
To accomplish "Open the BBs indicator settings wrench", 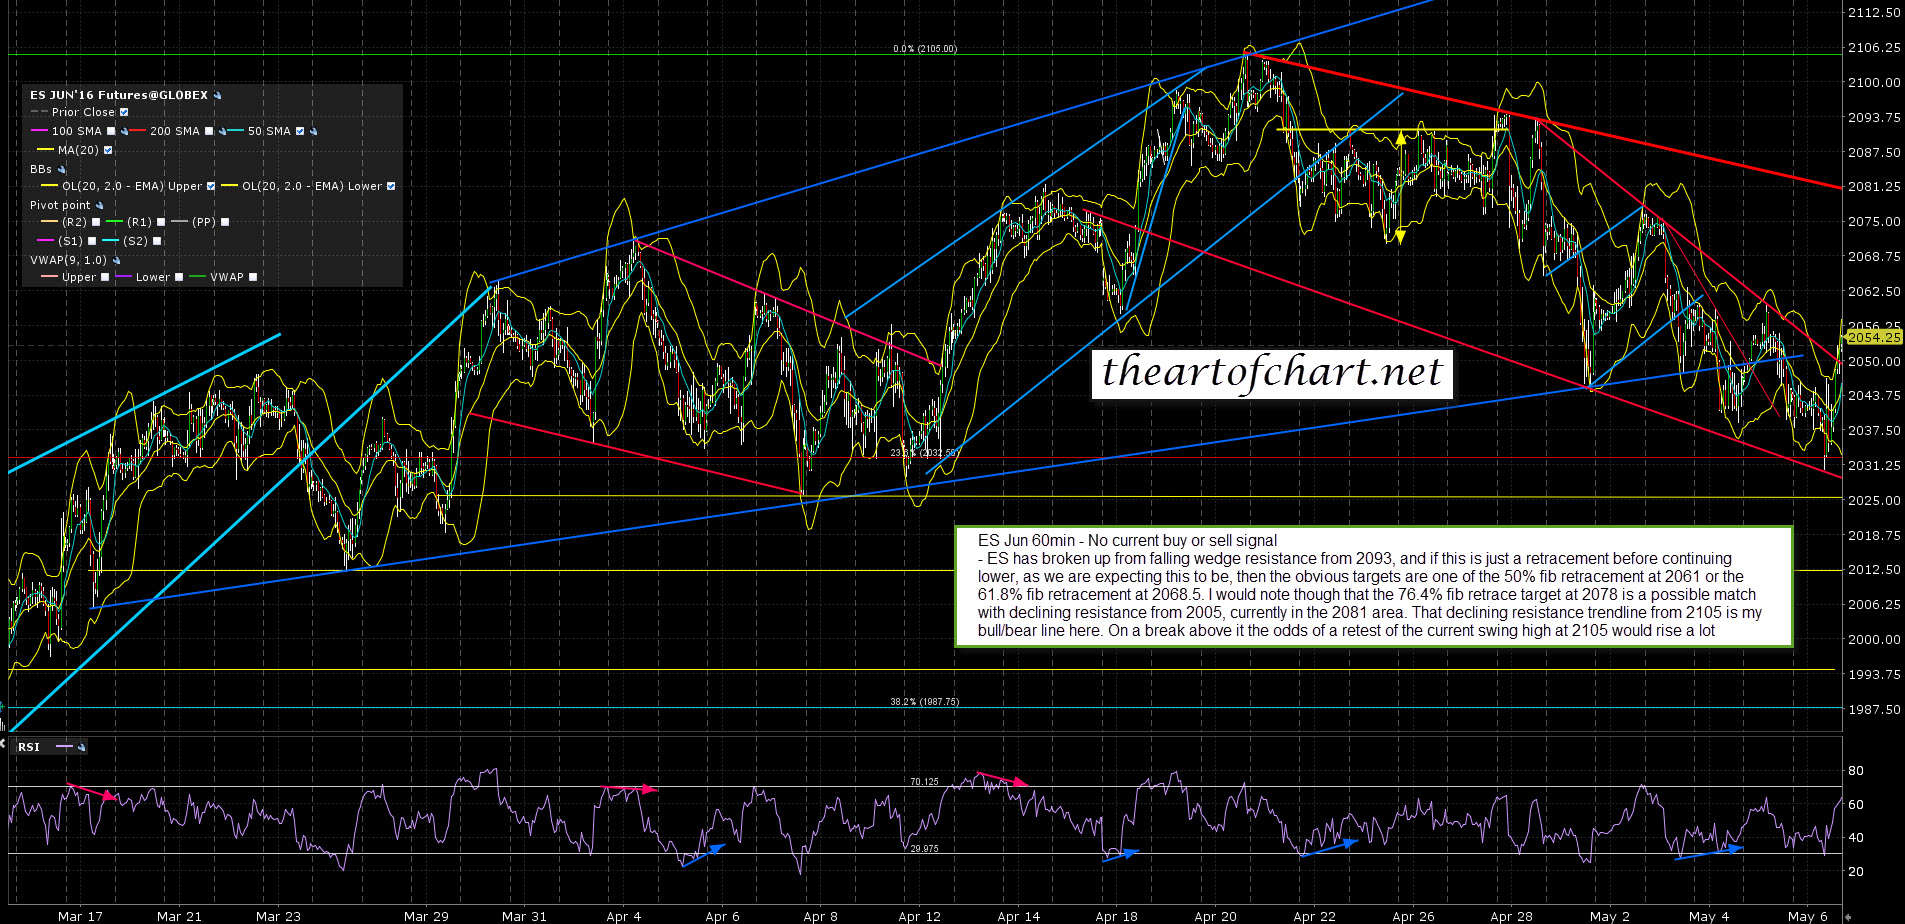I will pos(62,170).
